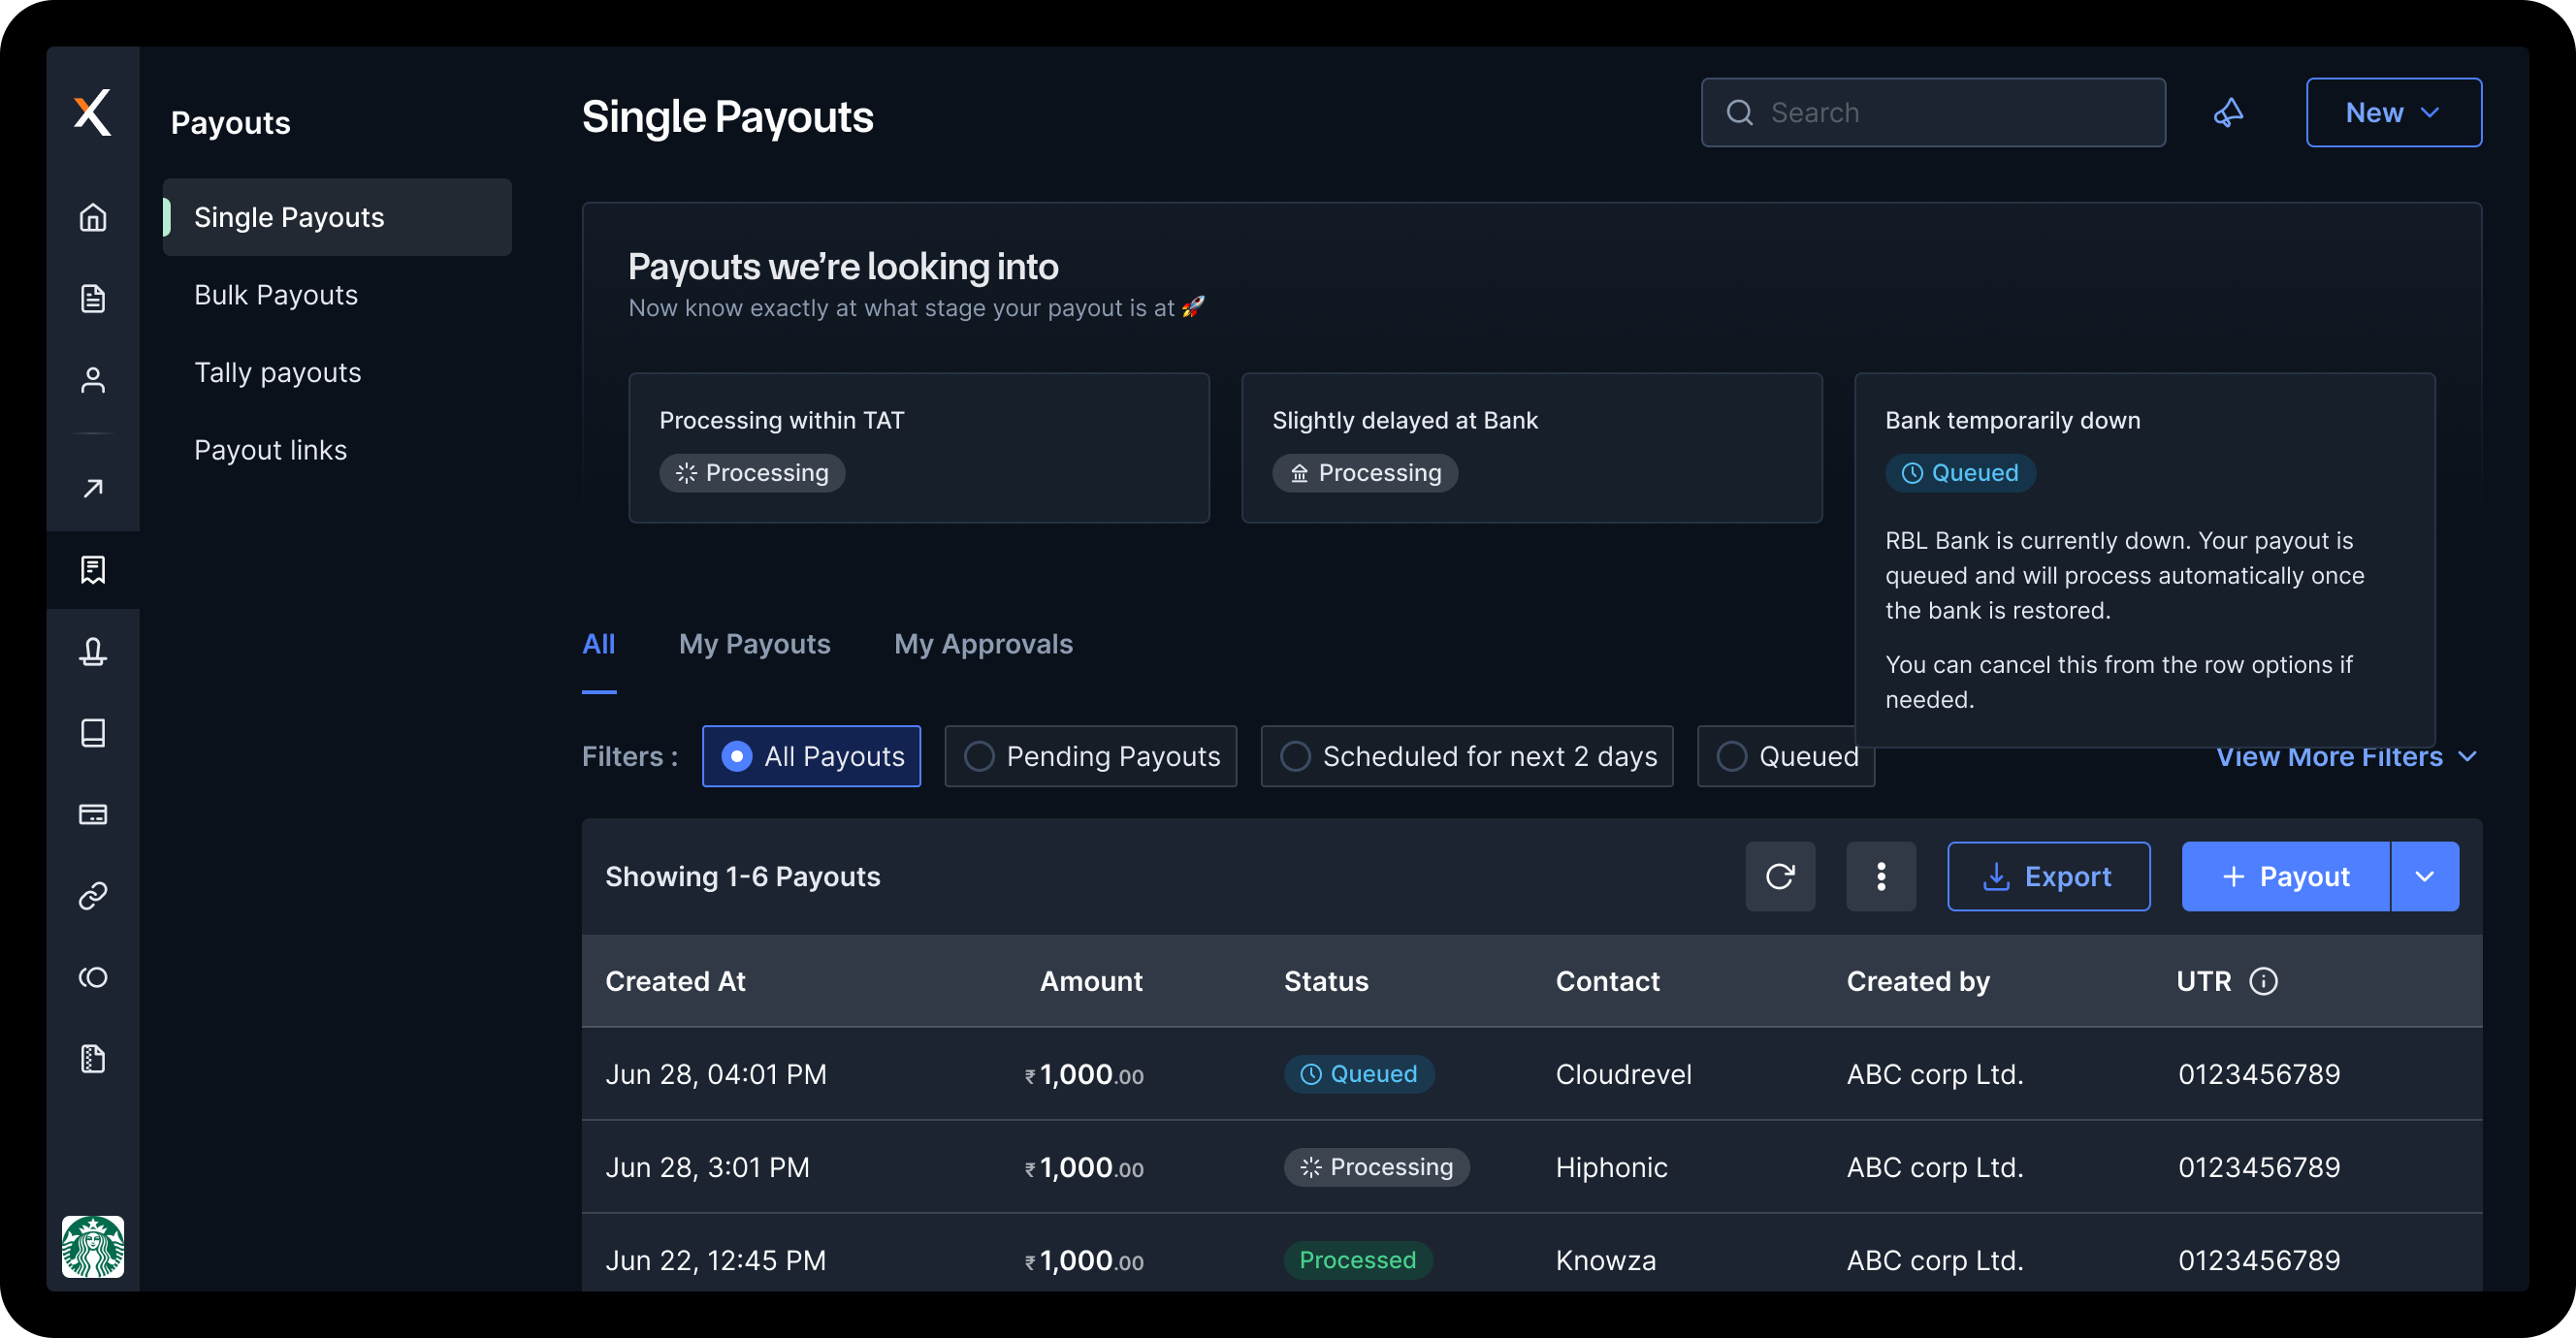This screenshot has height=1338, width=2576.
Task: Switch to the My Payouts tab
Action: (754, 644)
